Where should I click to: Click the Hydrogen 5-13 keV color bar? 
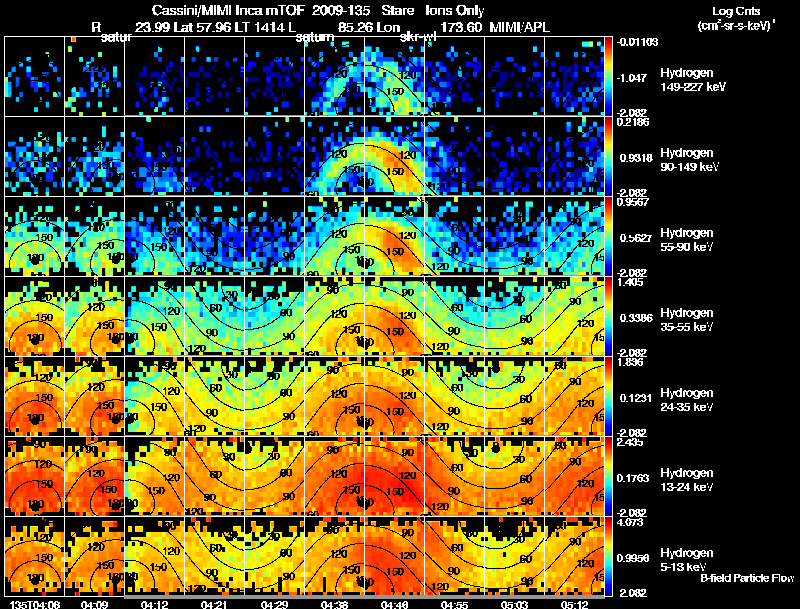(608, 557)
